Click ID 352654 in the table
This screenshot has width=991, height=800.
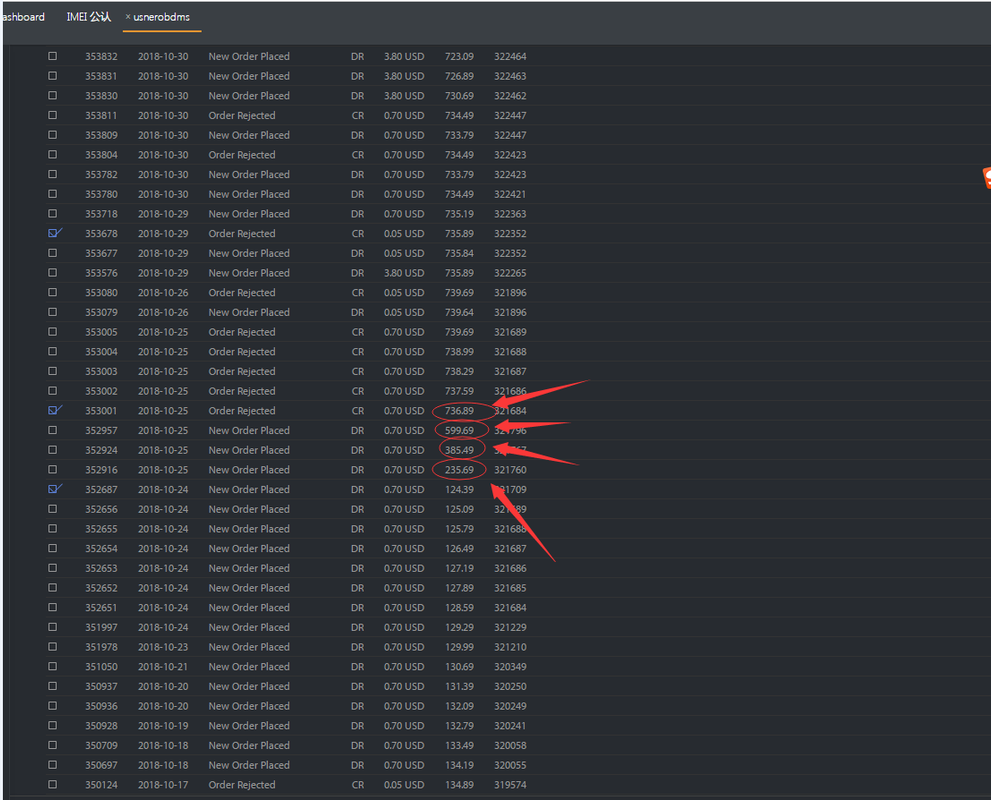pos(101,548)
